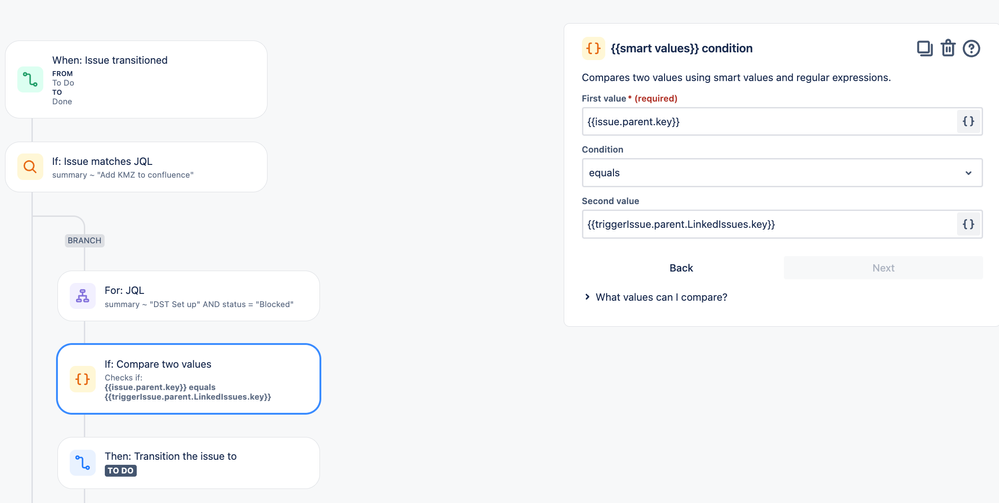Click the green Issue transitioned trigger icon
This screenshot has height=503, width=999.
pos(30,79)
